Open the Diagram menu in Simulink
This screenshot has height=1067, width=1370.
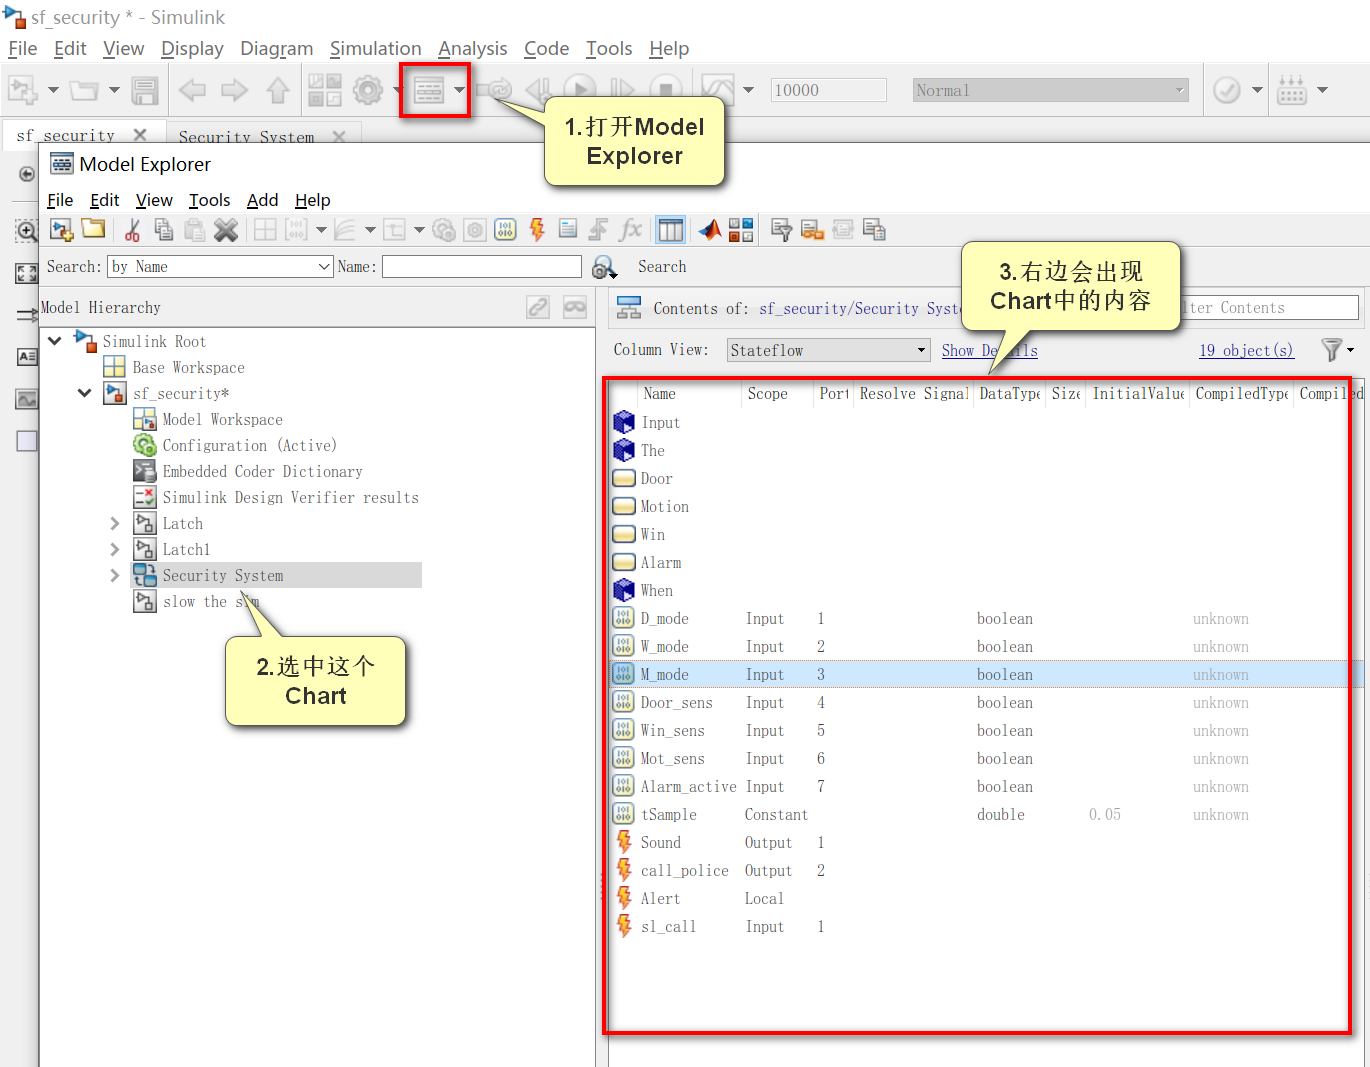coord(276,49)
